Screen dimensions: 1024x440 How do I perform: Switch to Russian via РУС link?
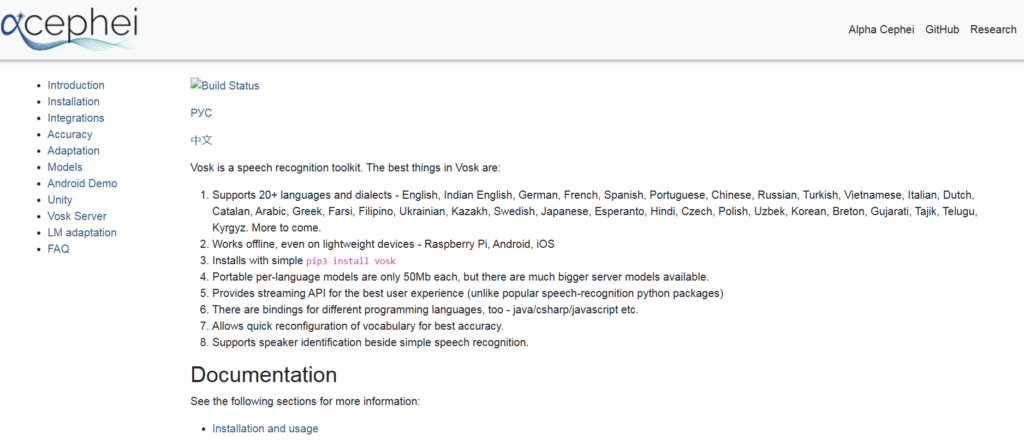tap(201, 113)
